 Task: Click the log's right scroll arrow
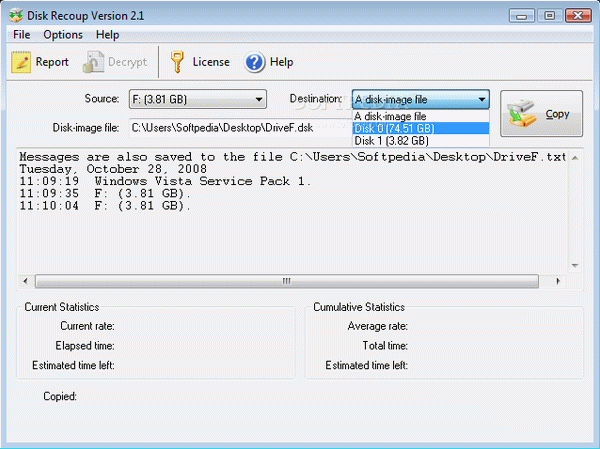(558, 281)
